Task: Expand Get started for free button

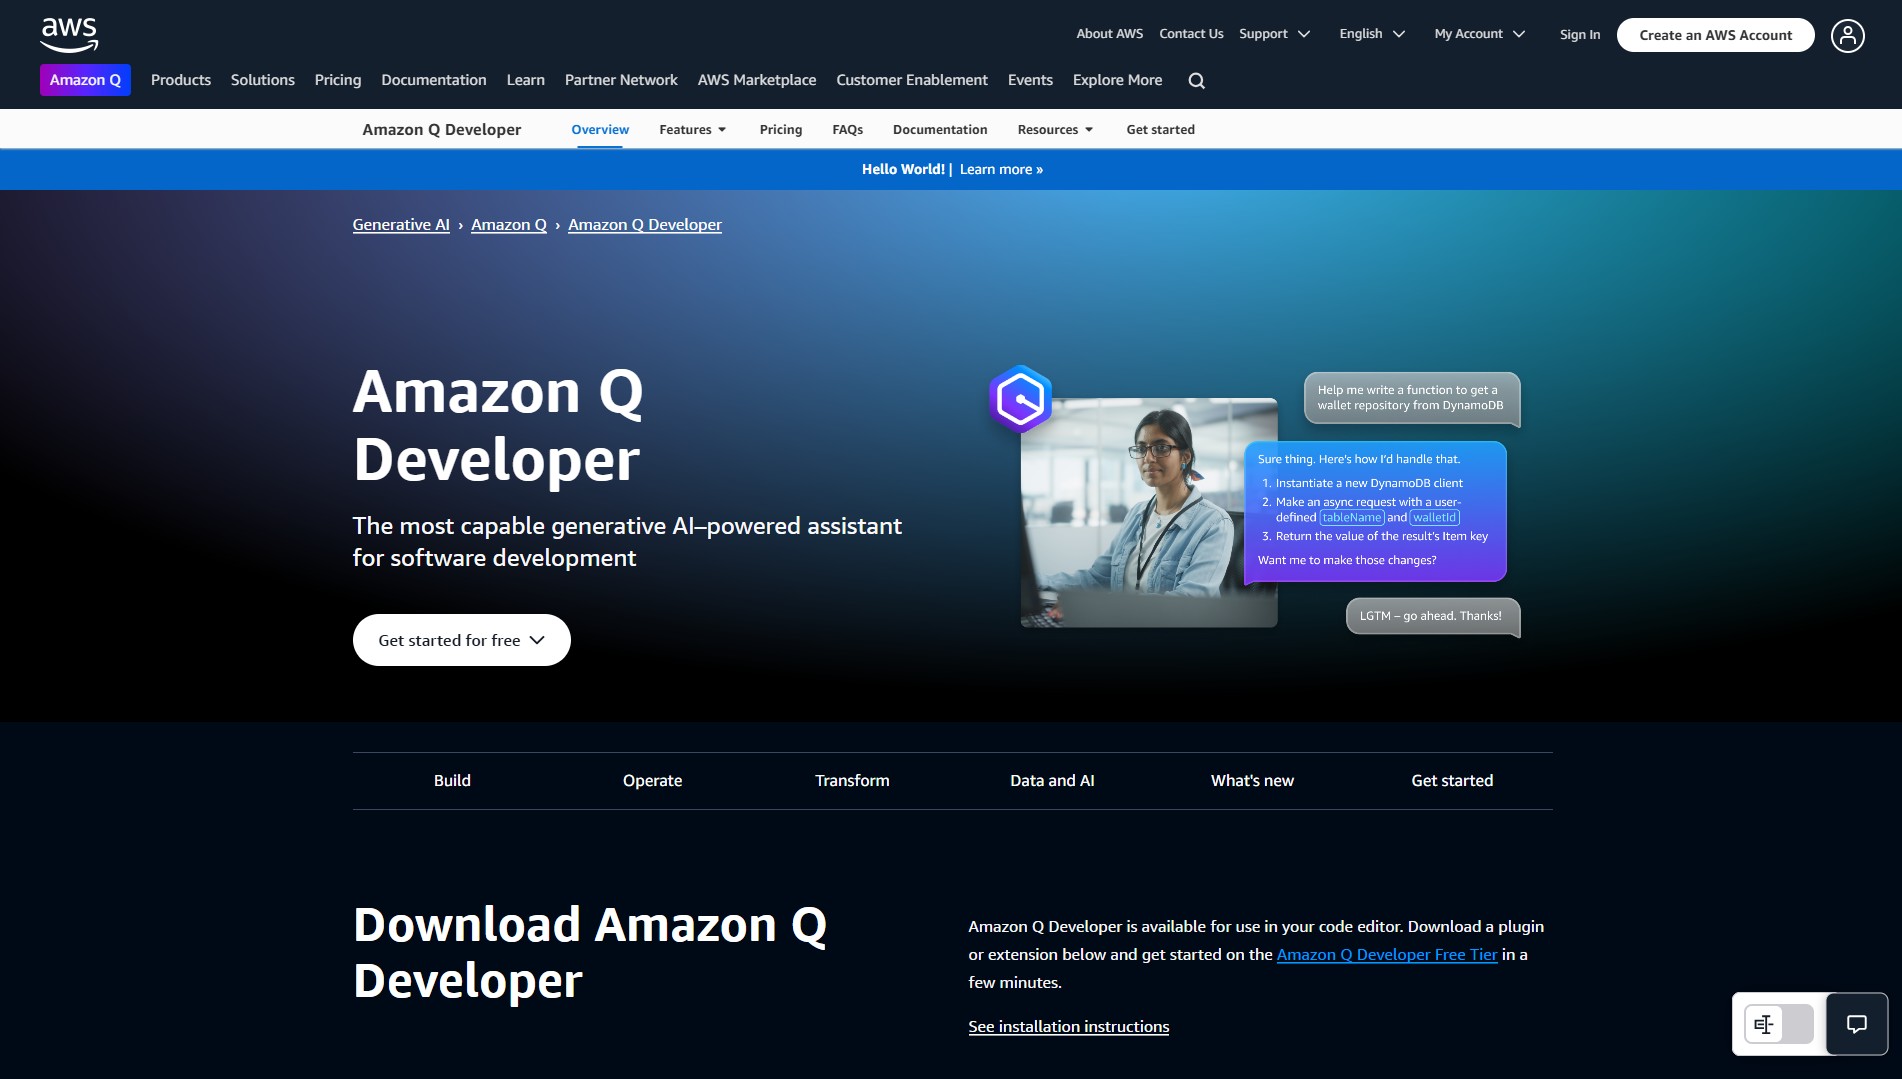Action: tap(462, 640)
